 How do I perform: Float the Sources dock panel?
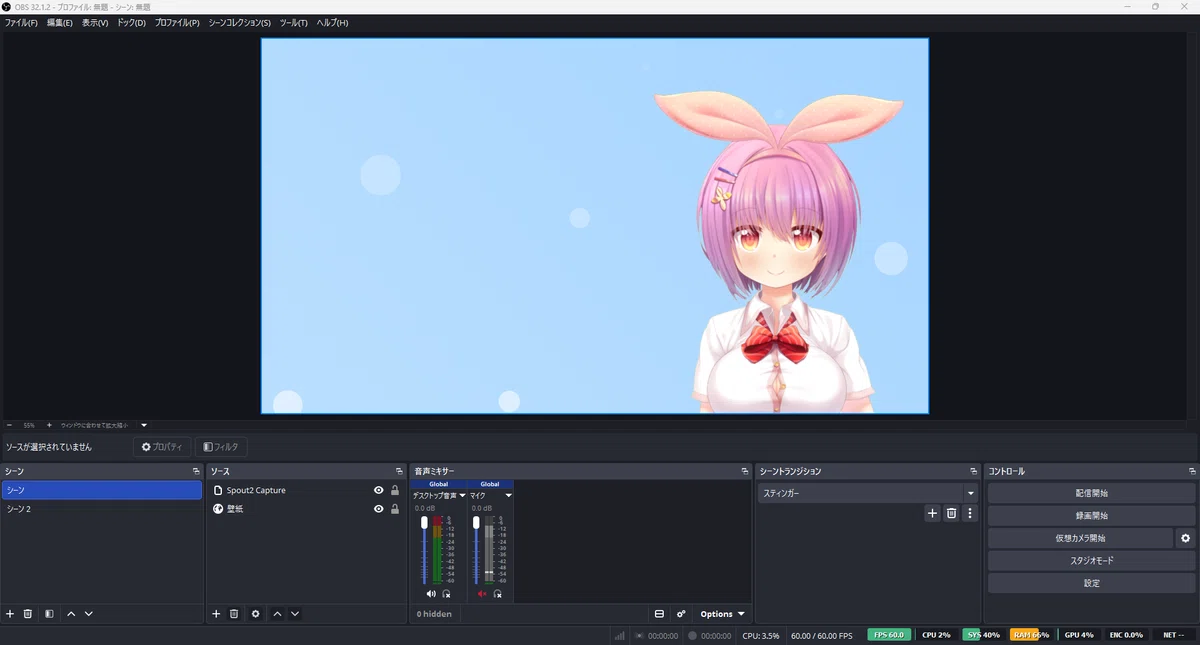(x=400, y=471)
